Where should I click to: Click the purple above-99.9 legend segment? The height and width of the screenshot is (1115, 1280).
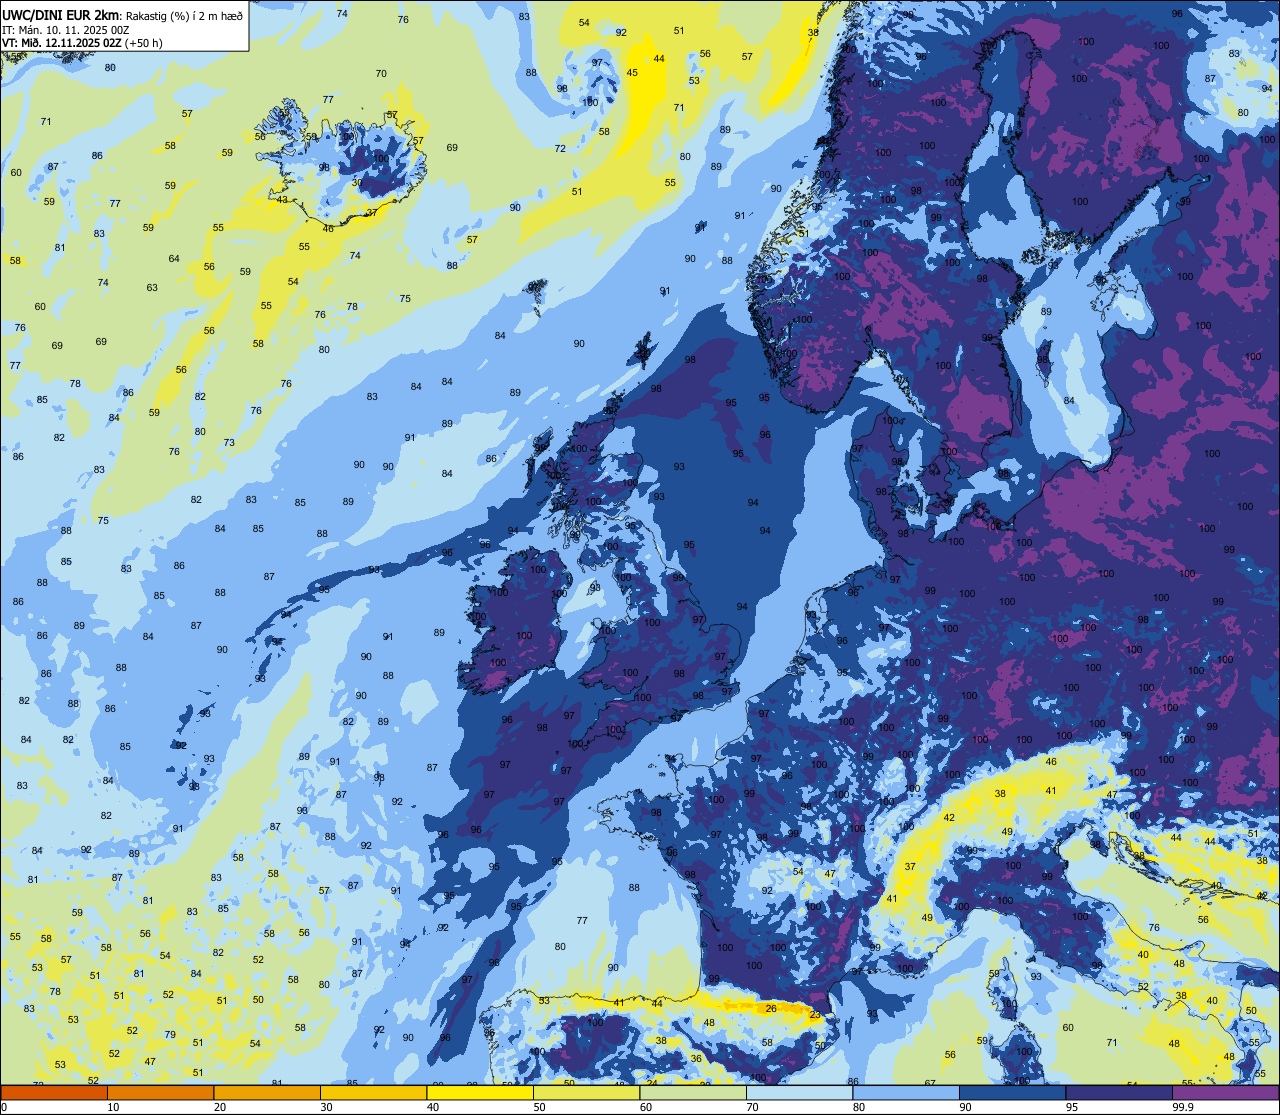tap(1225, 1092)
